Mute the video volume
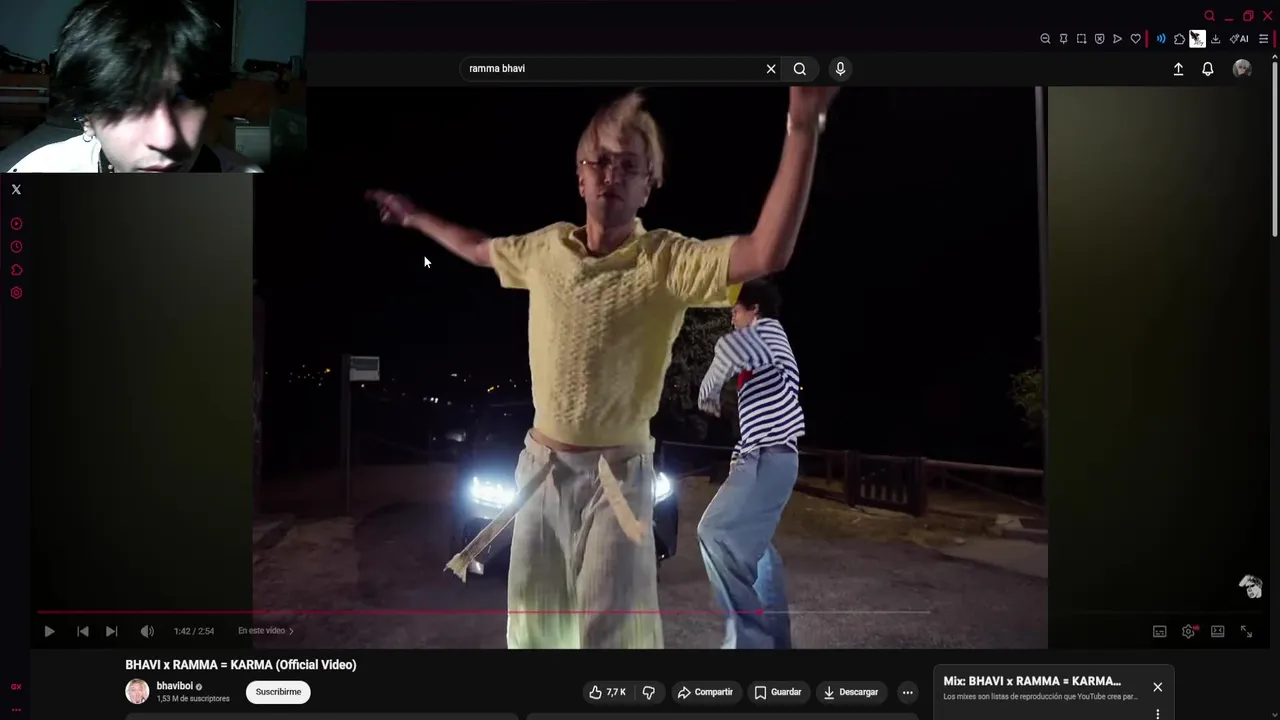Screen dimensions: 1280x720 pyautogui.click(x=147, y=631)
